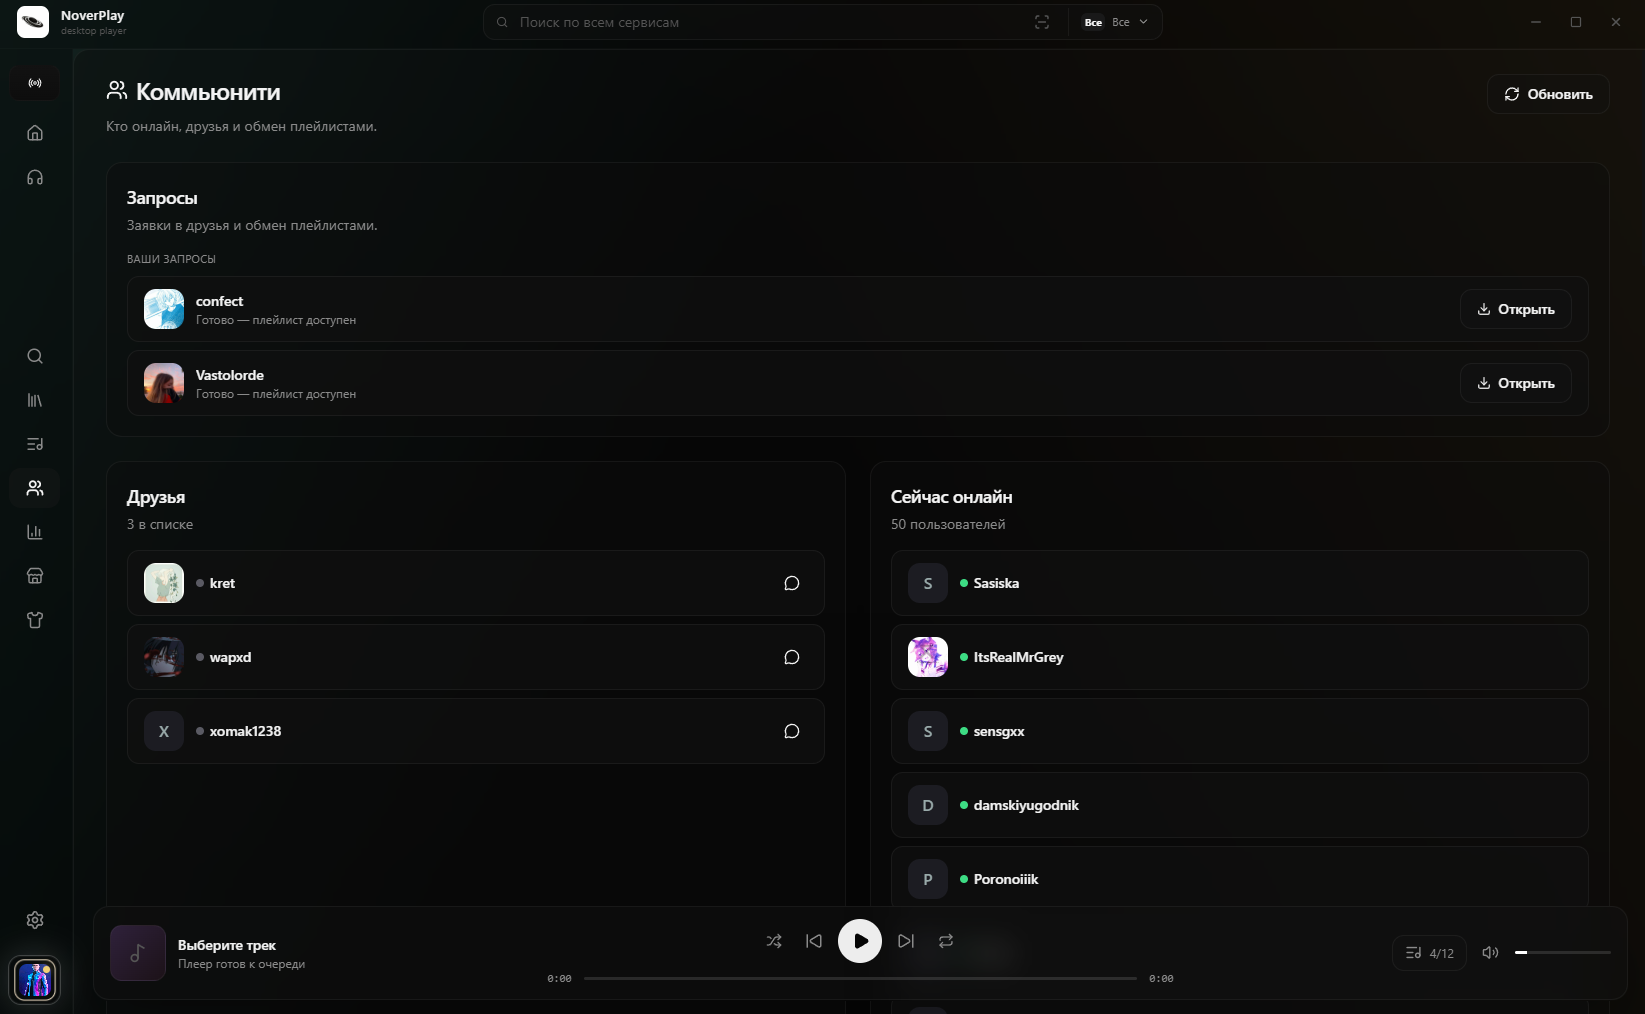This screenshot has width=1645, height=1014.
Task: Seek in the track progress bar
Action: 860,978
